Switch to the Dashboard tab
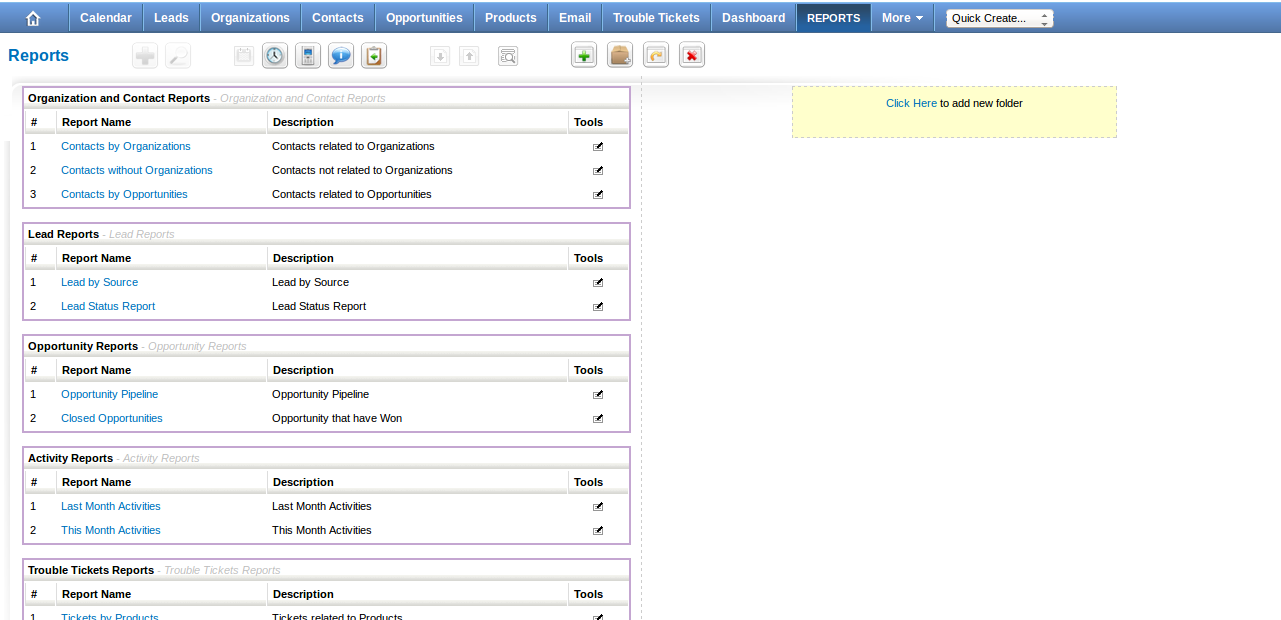This screenshot has height=620, width=1281. (753, 18)
